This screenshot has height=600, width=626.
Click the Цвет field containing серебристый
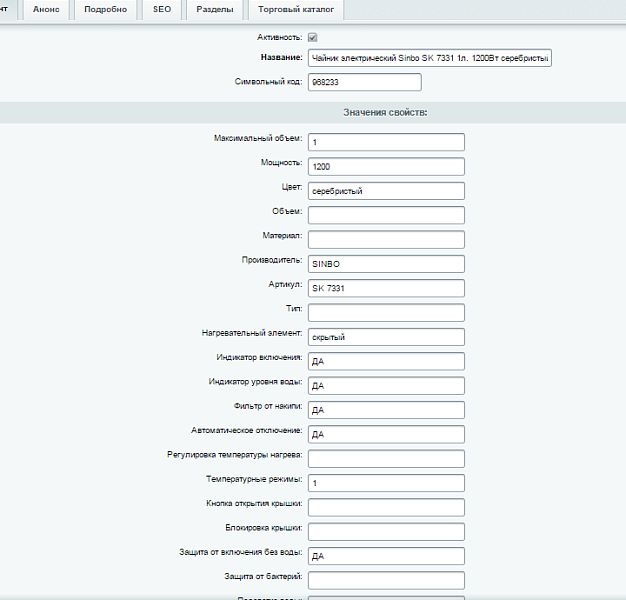386,190
